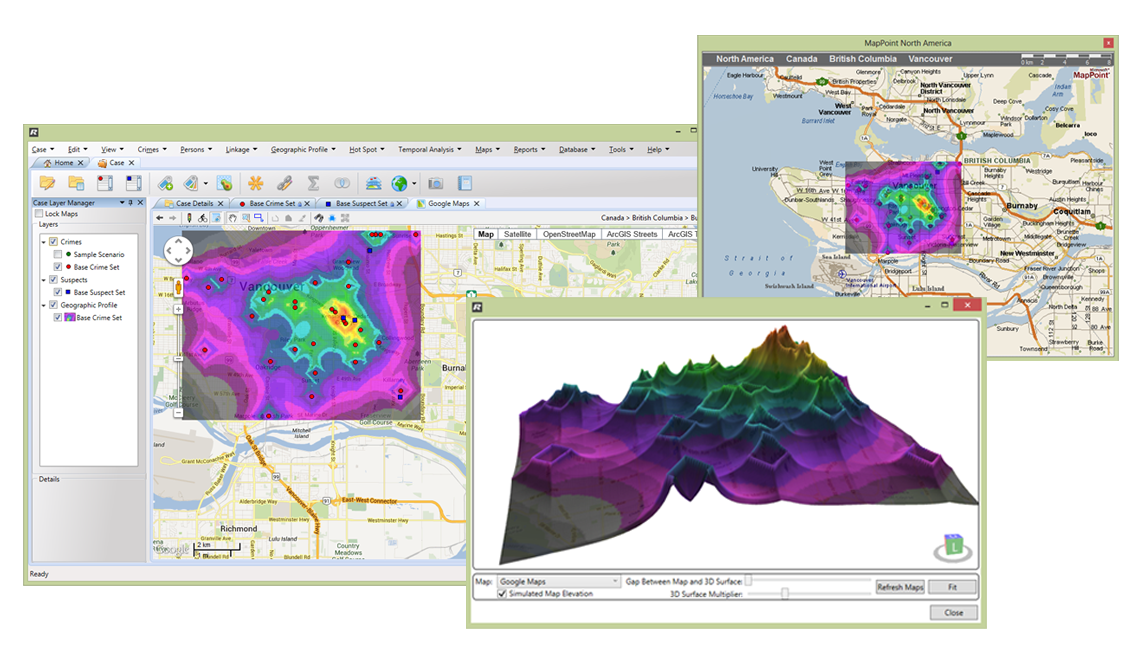The width and height of the screenshot is (1131, 667).
Task: Click the map back arrow icon
Action: point(158,217)
